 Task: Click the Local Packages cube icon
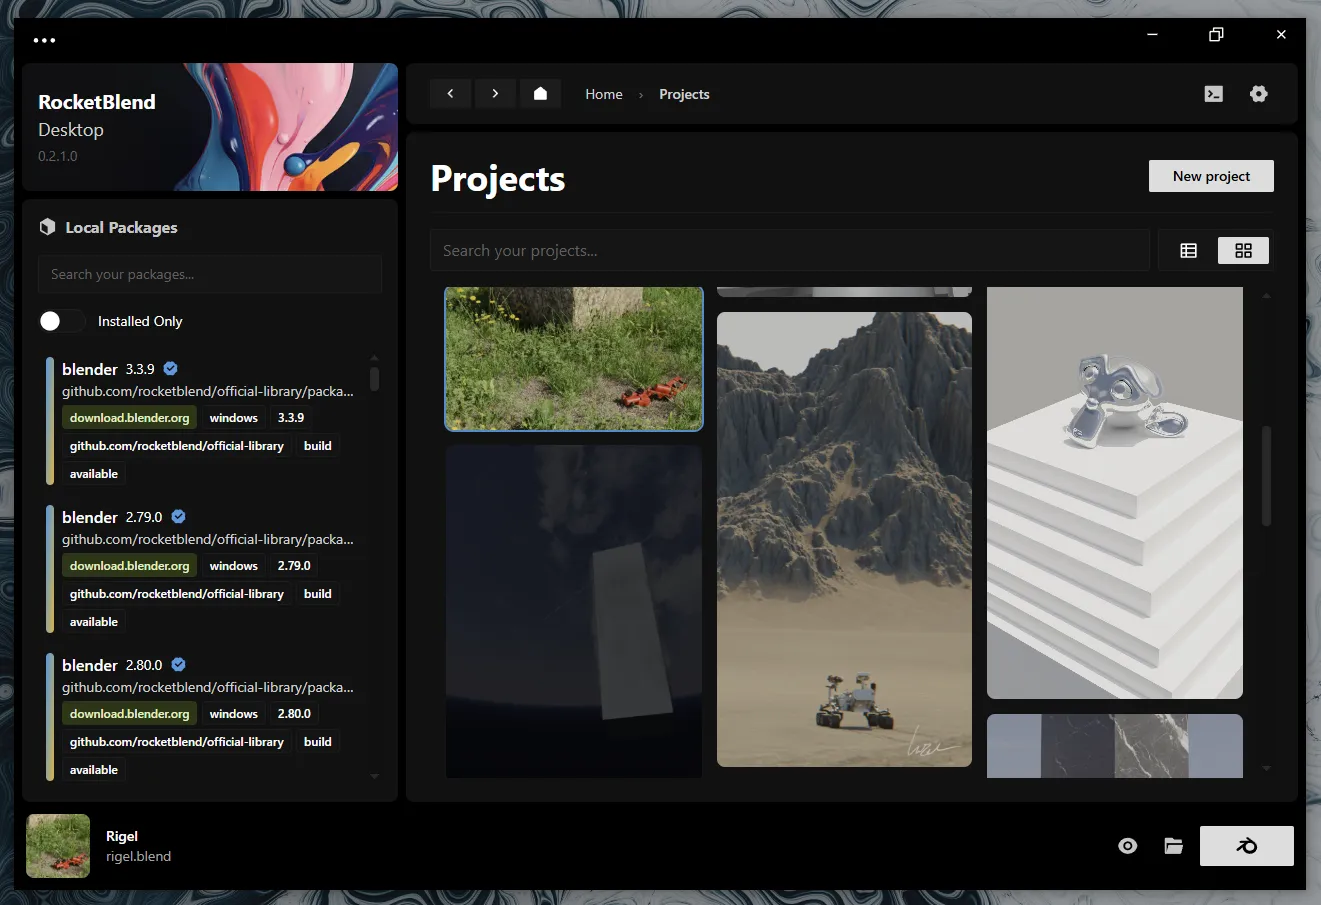click(47, 227)
